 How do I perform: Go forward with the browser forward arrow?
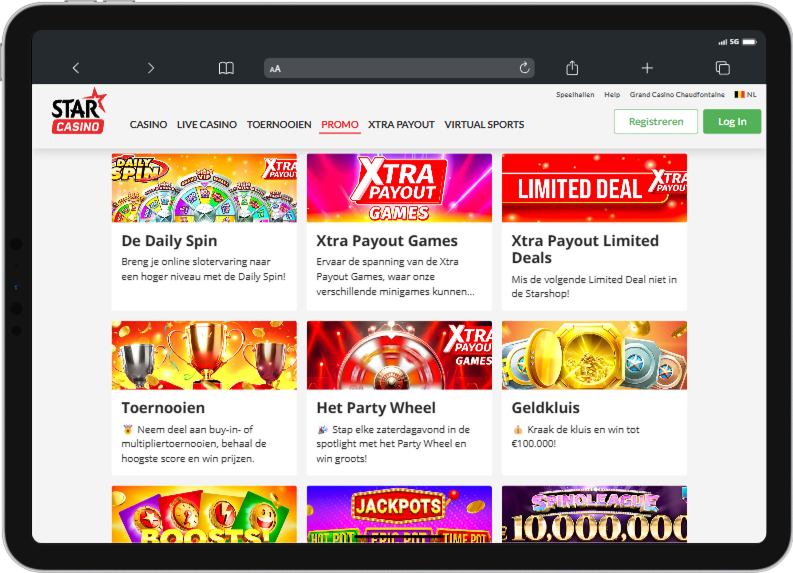(151, 68)
